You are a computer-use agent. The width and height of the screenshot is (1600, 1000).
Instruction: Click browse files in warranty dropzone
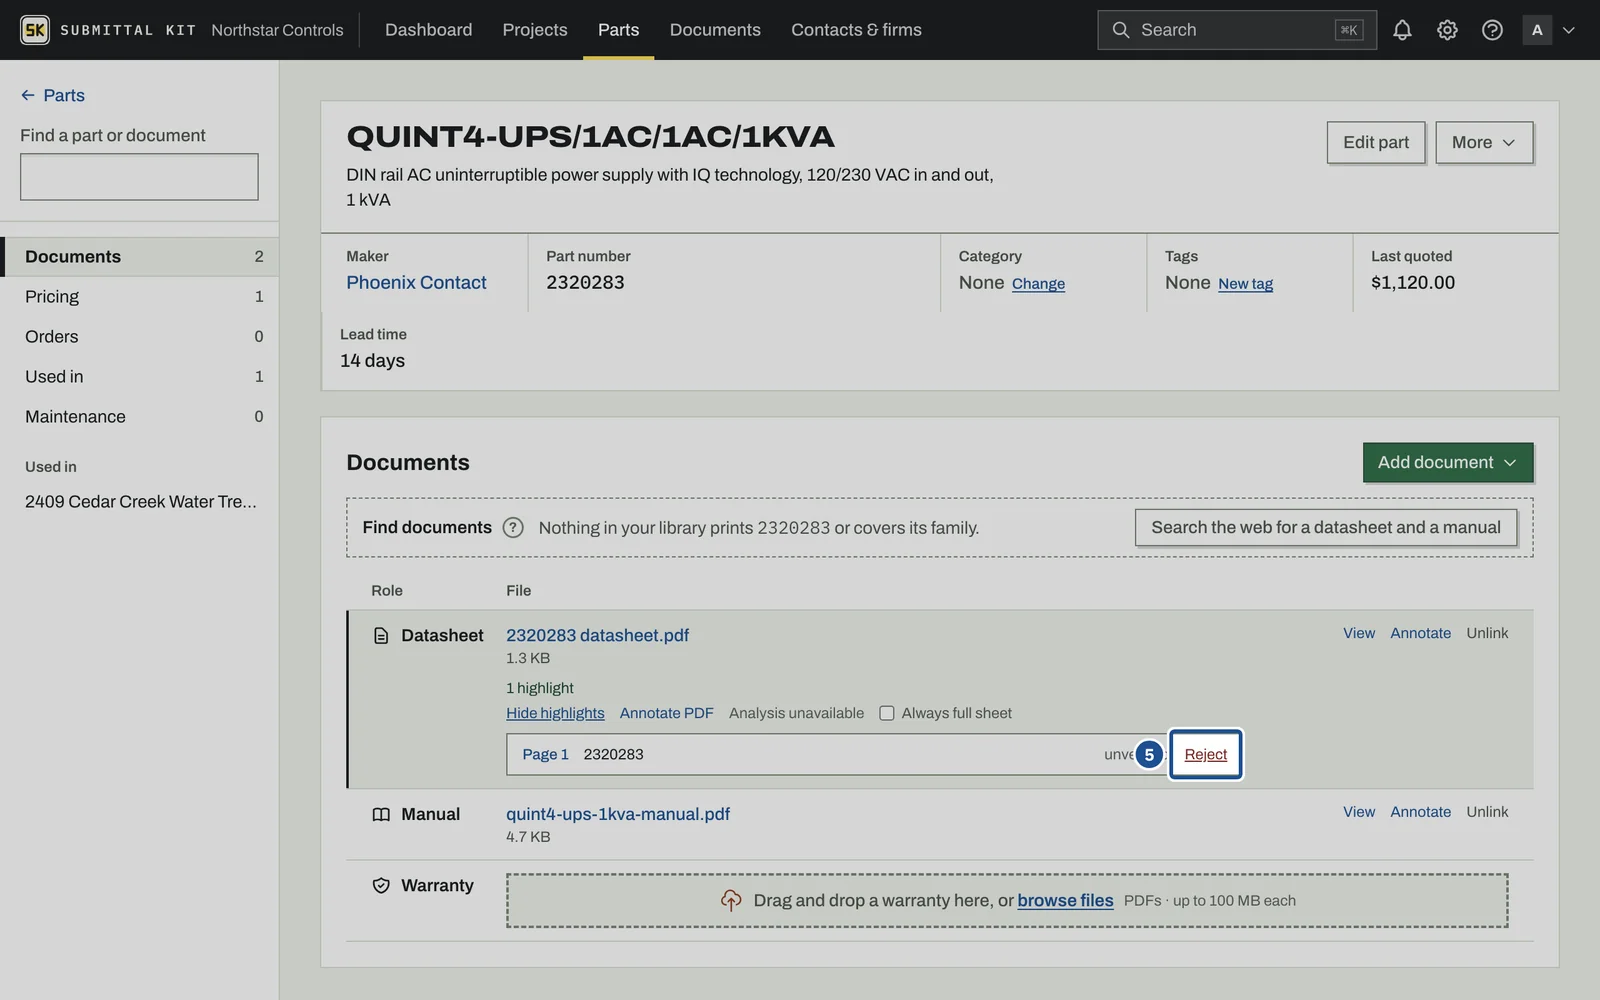point(1065,901)
